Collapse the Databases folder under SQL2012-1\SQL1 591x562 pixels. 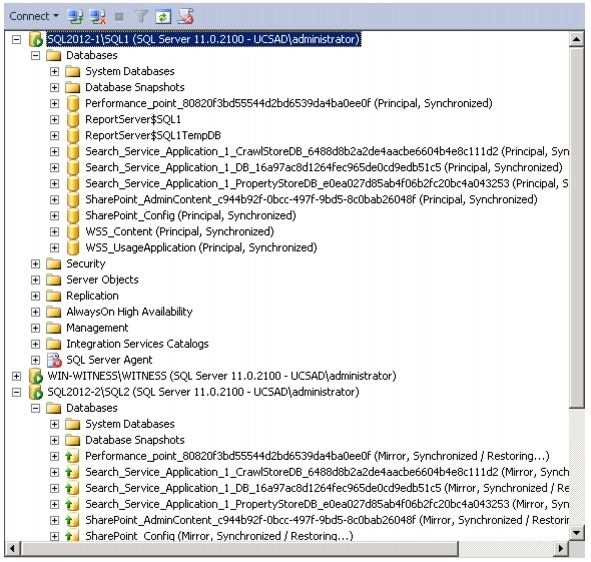pos(35,55)
